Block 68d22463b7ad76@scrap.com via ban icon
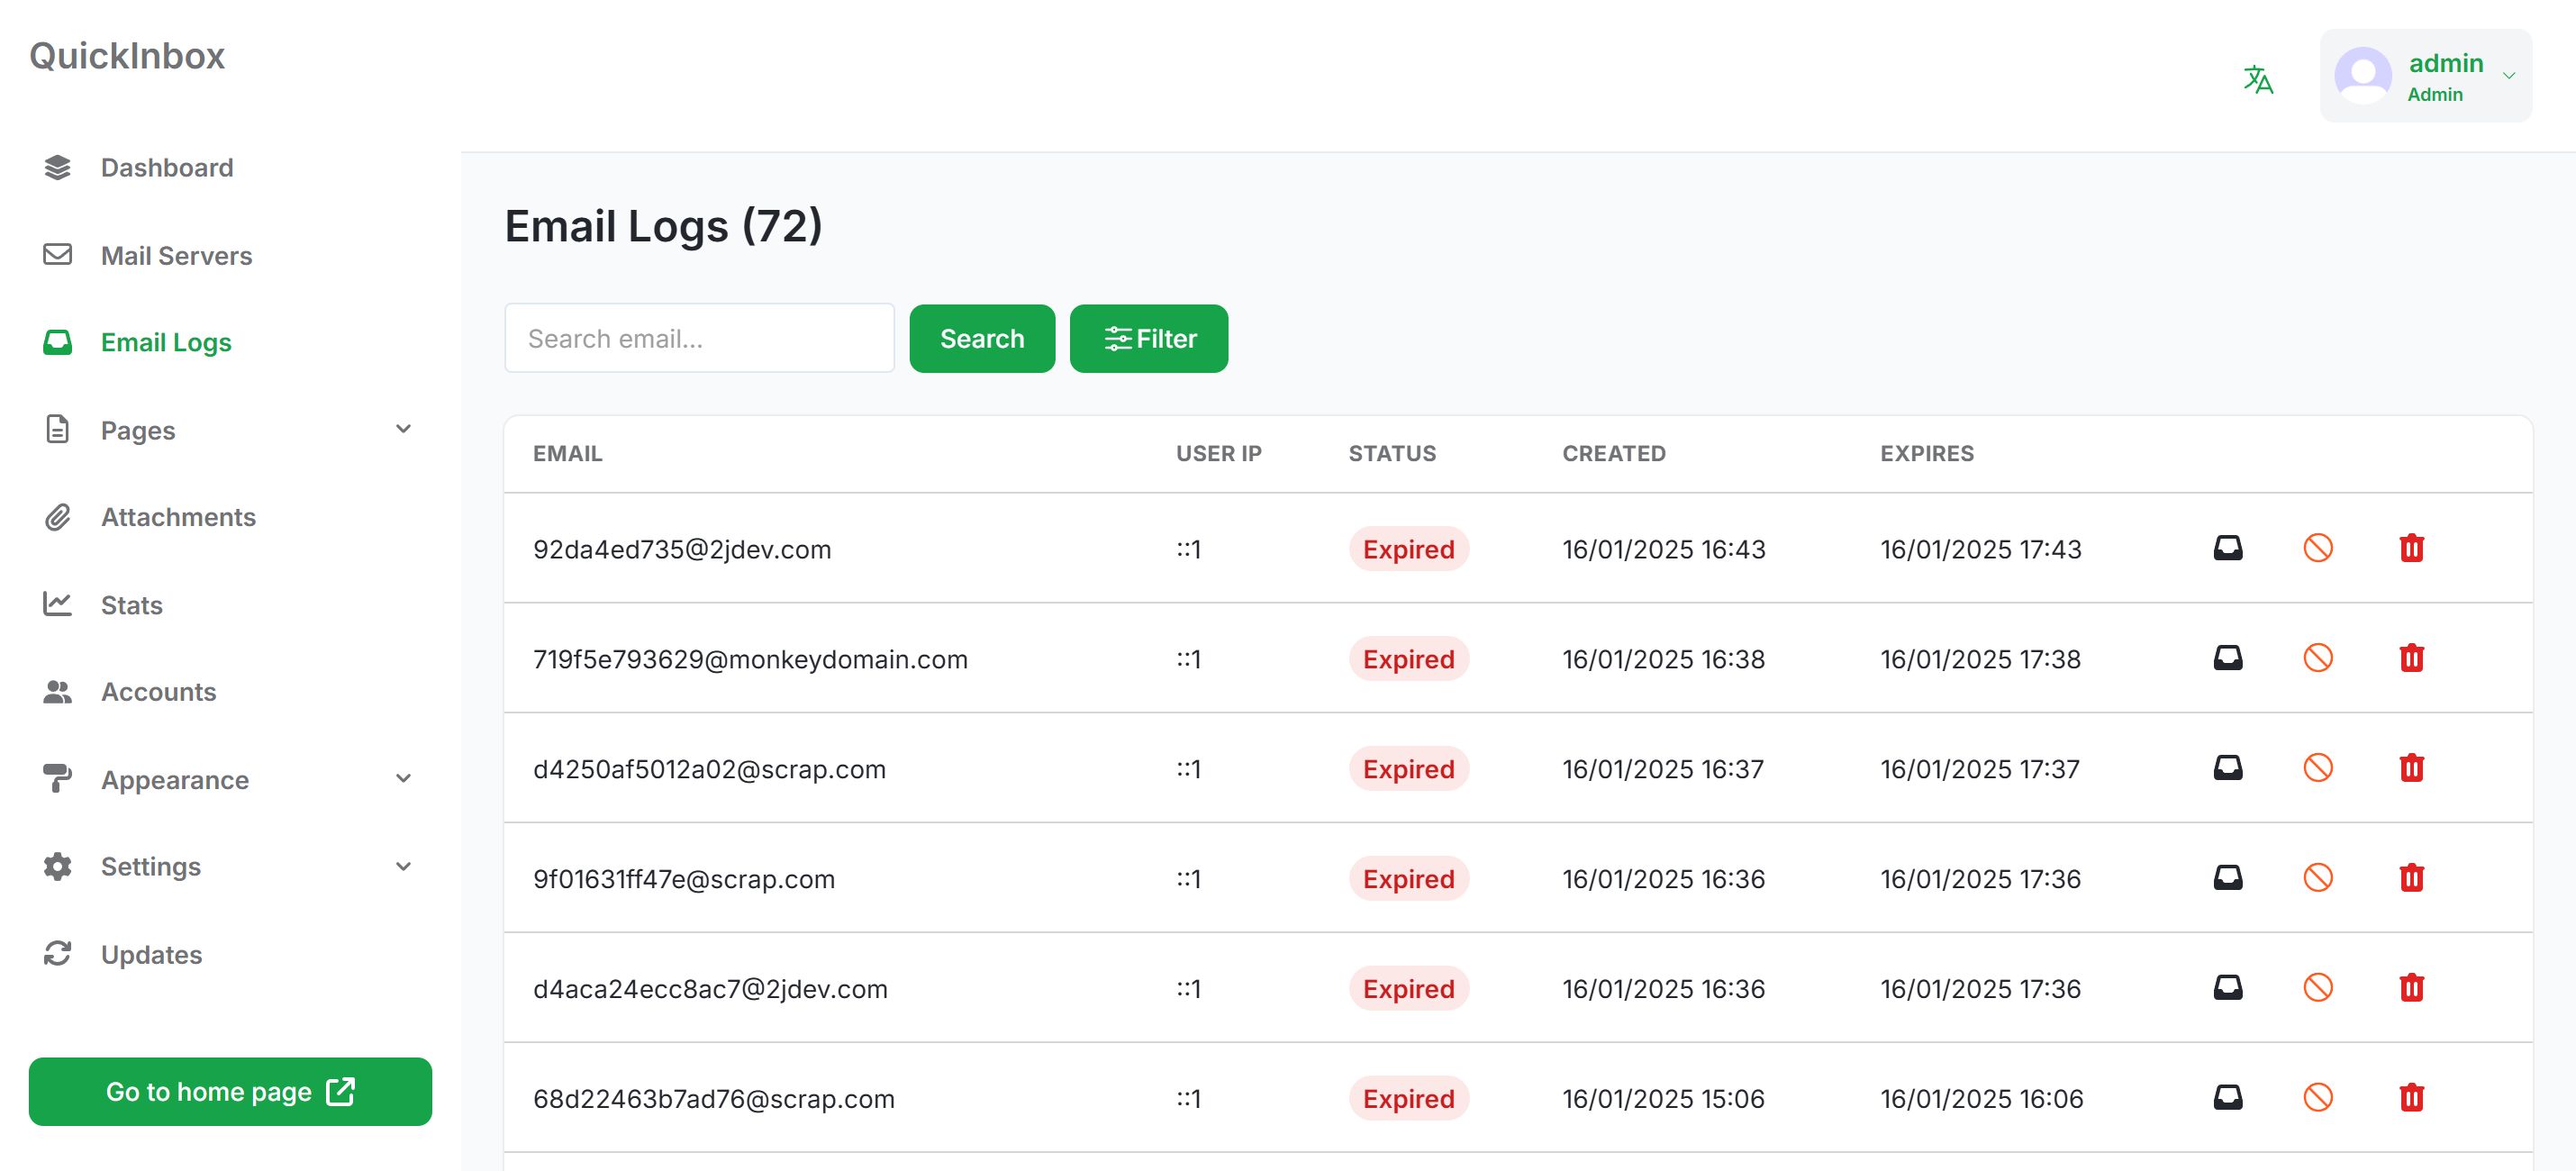Image resolution: width=2576 pixels, height=1171 pixels. tap(2317, 1098)
